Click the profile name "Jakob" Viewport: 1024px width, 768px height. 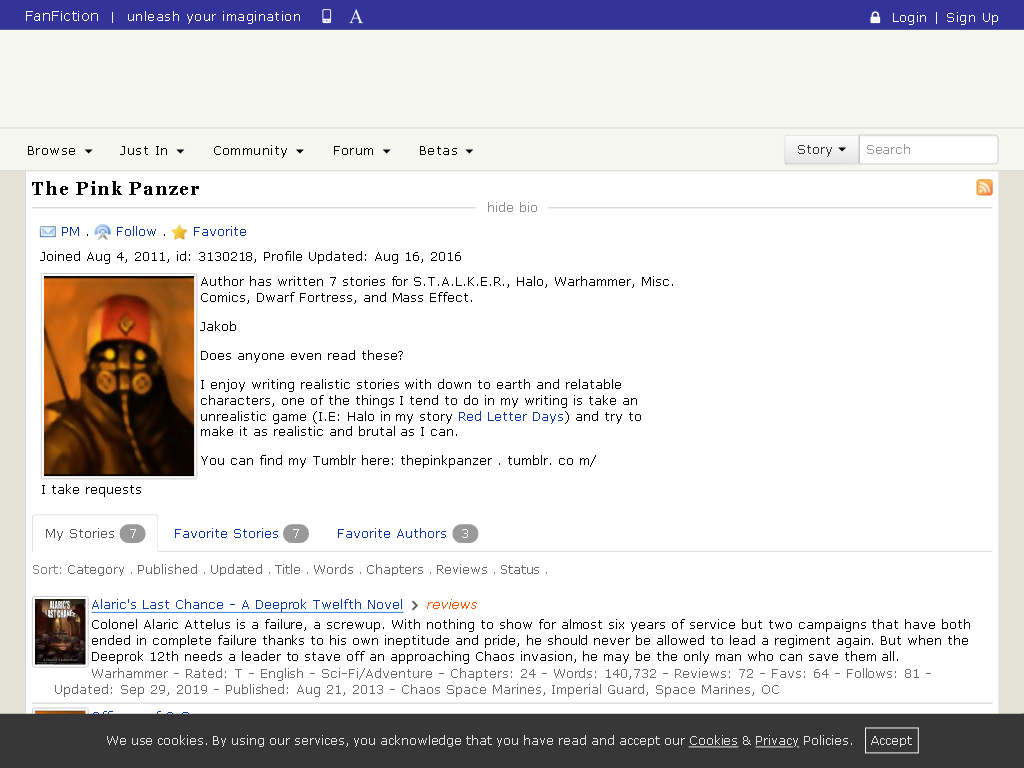pos(218,327)
